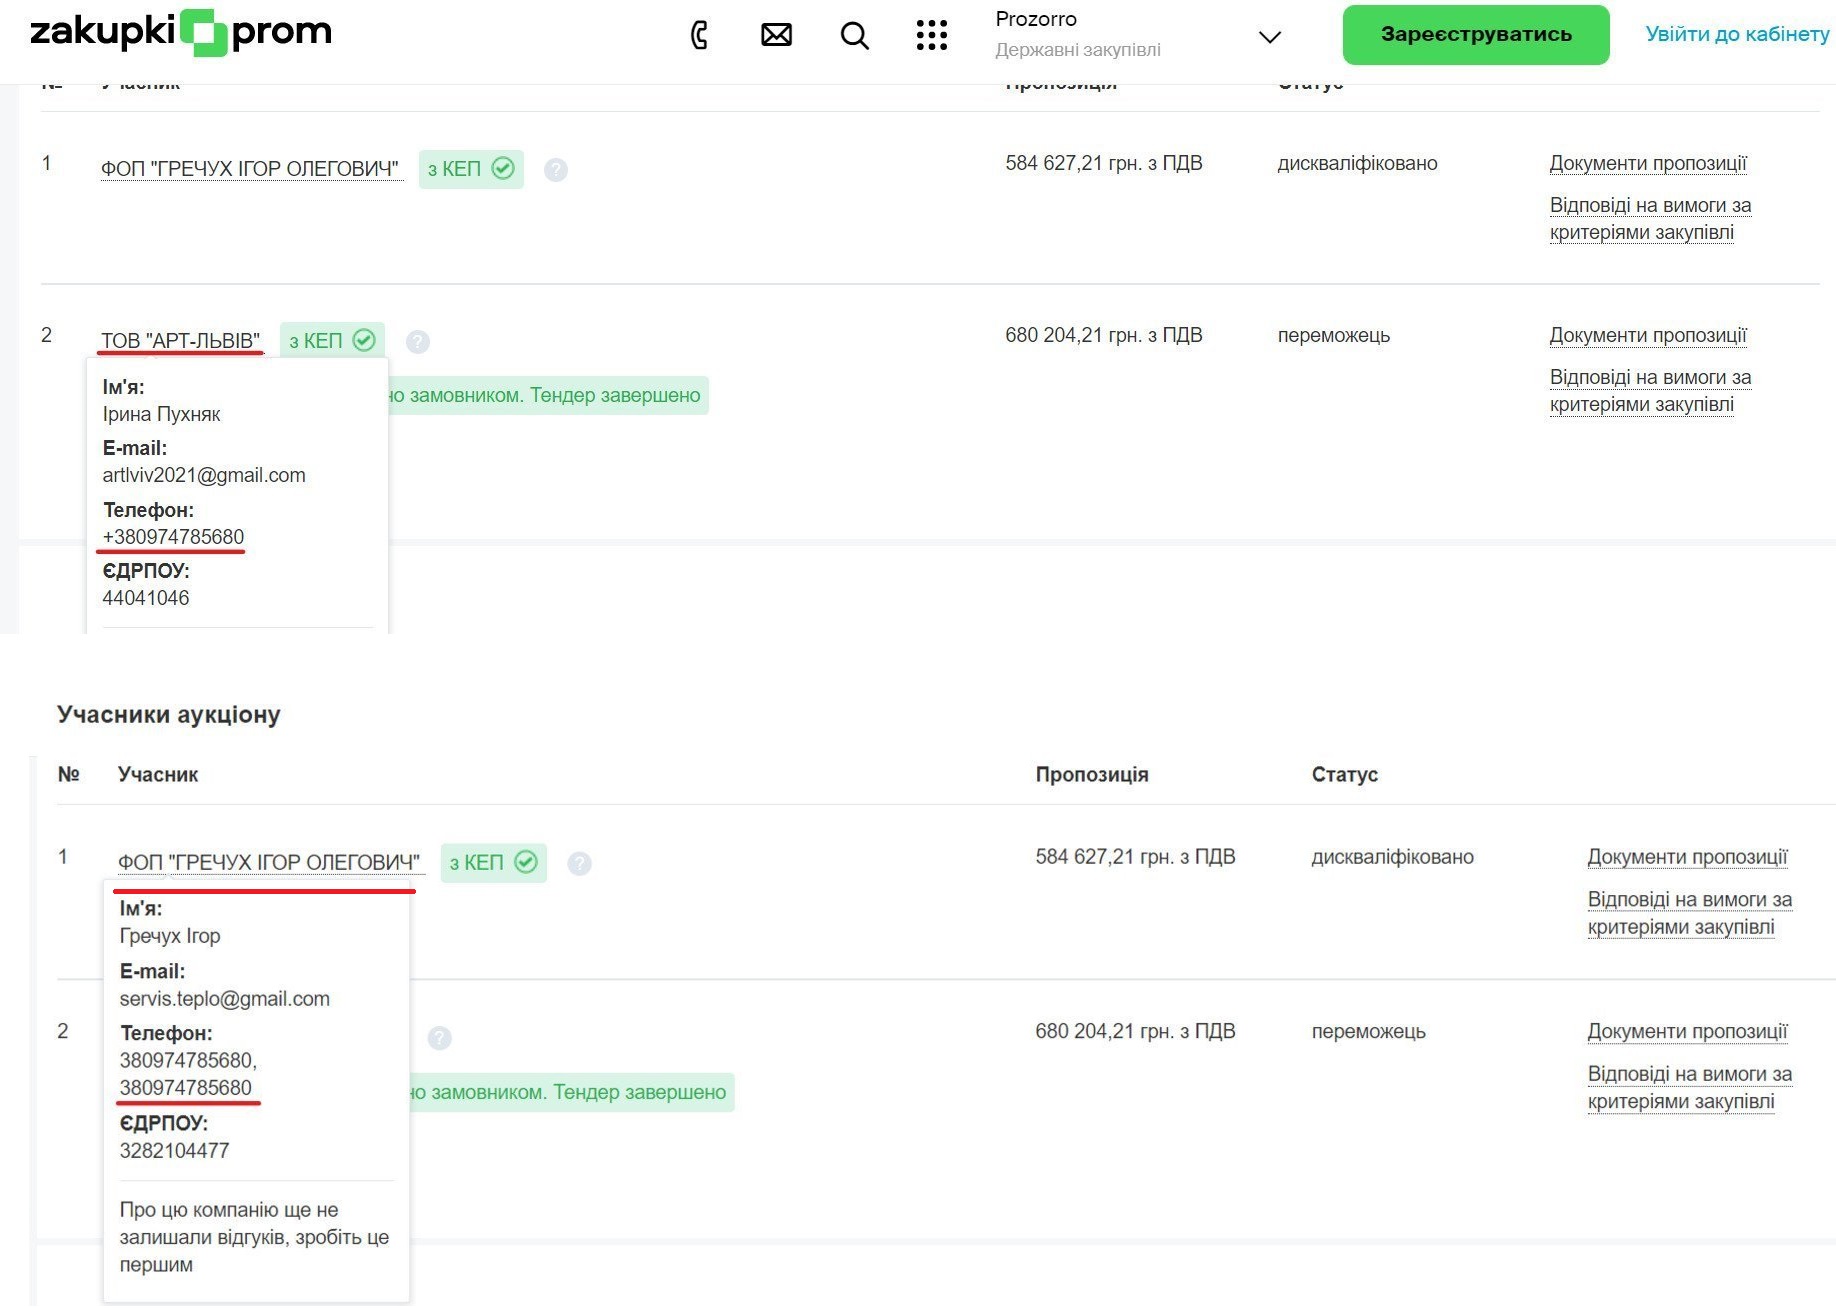This screenshot has height=1308, width=1836.
Task: Click the phone number +380974785680 in popup
Action: (173, 537)
